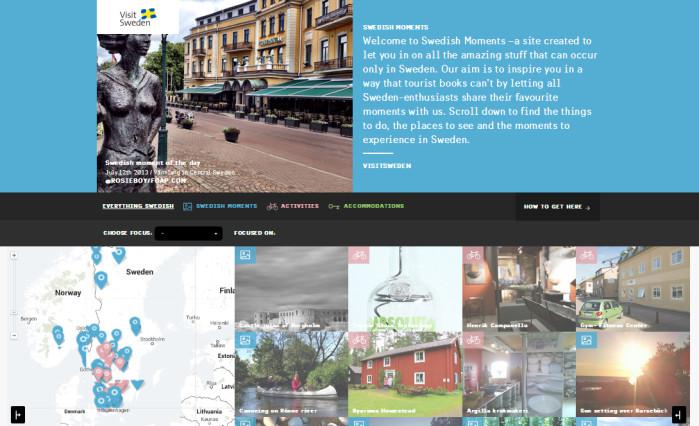Viewport: 699px width, 426px height.
Task: Click the Visit Sweden logo
Action: (x=138, y=17)
